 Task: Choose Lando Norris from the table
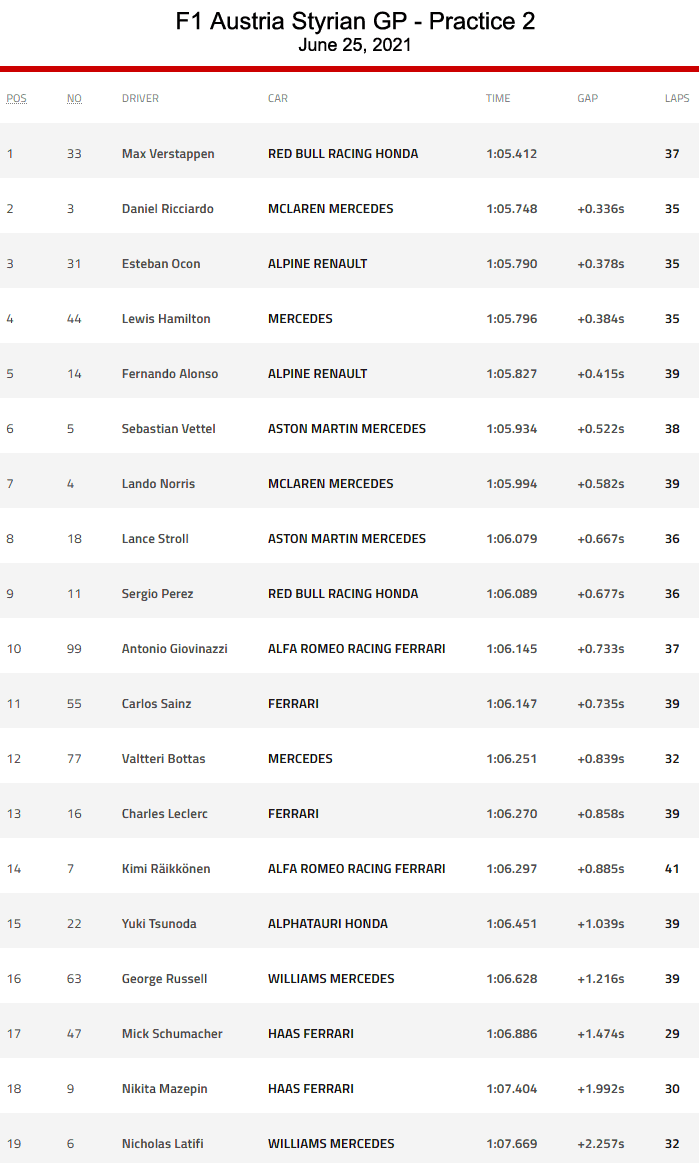pyautogui.click(x=158, y=484)
